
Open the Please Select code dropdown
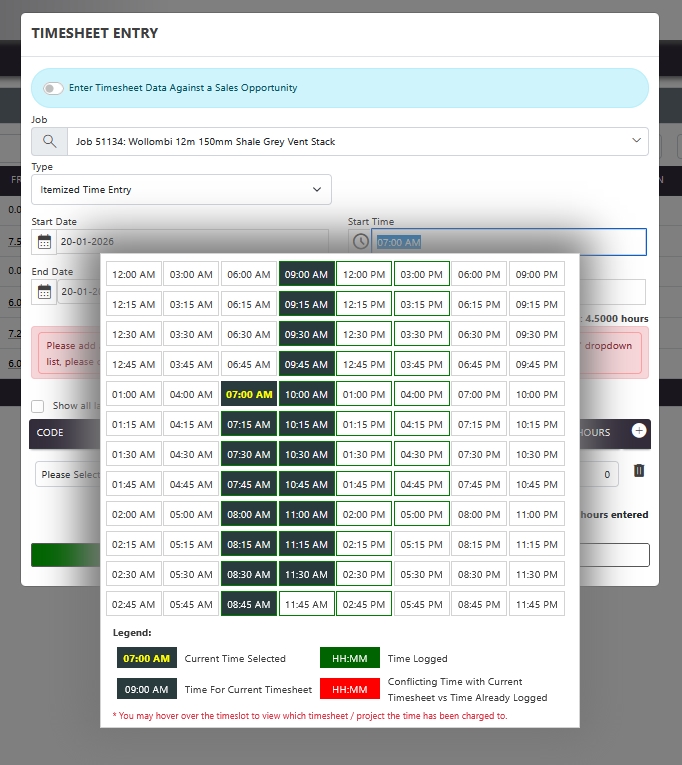tap(68, 474)
